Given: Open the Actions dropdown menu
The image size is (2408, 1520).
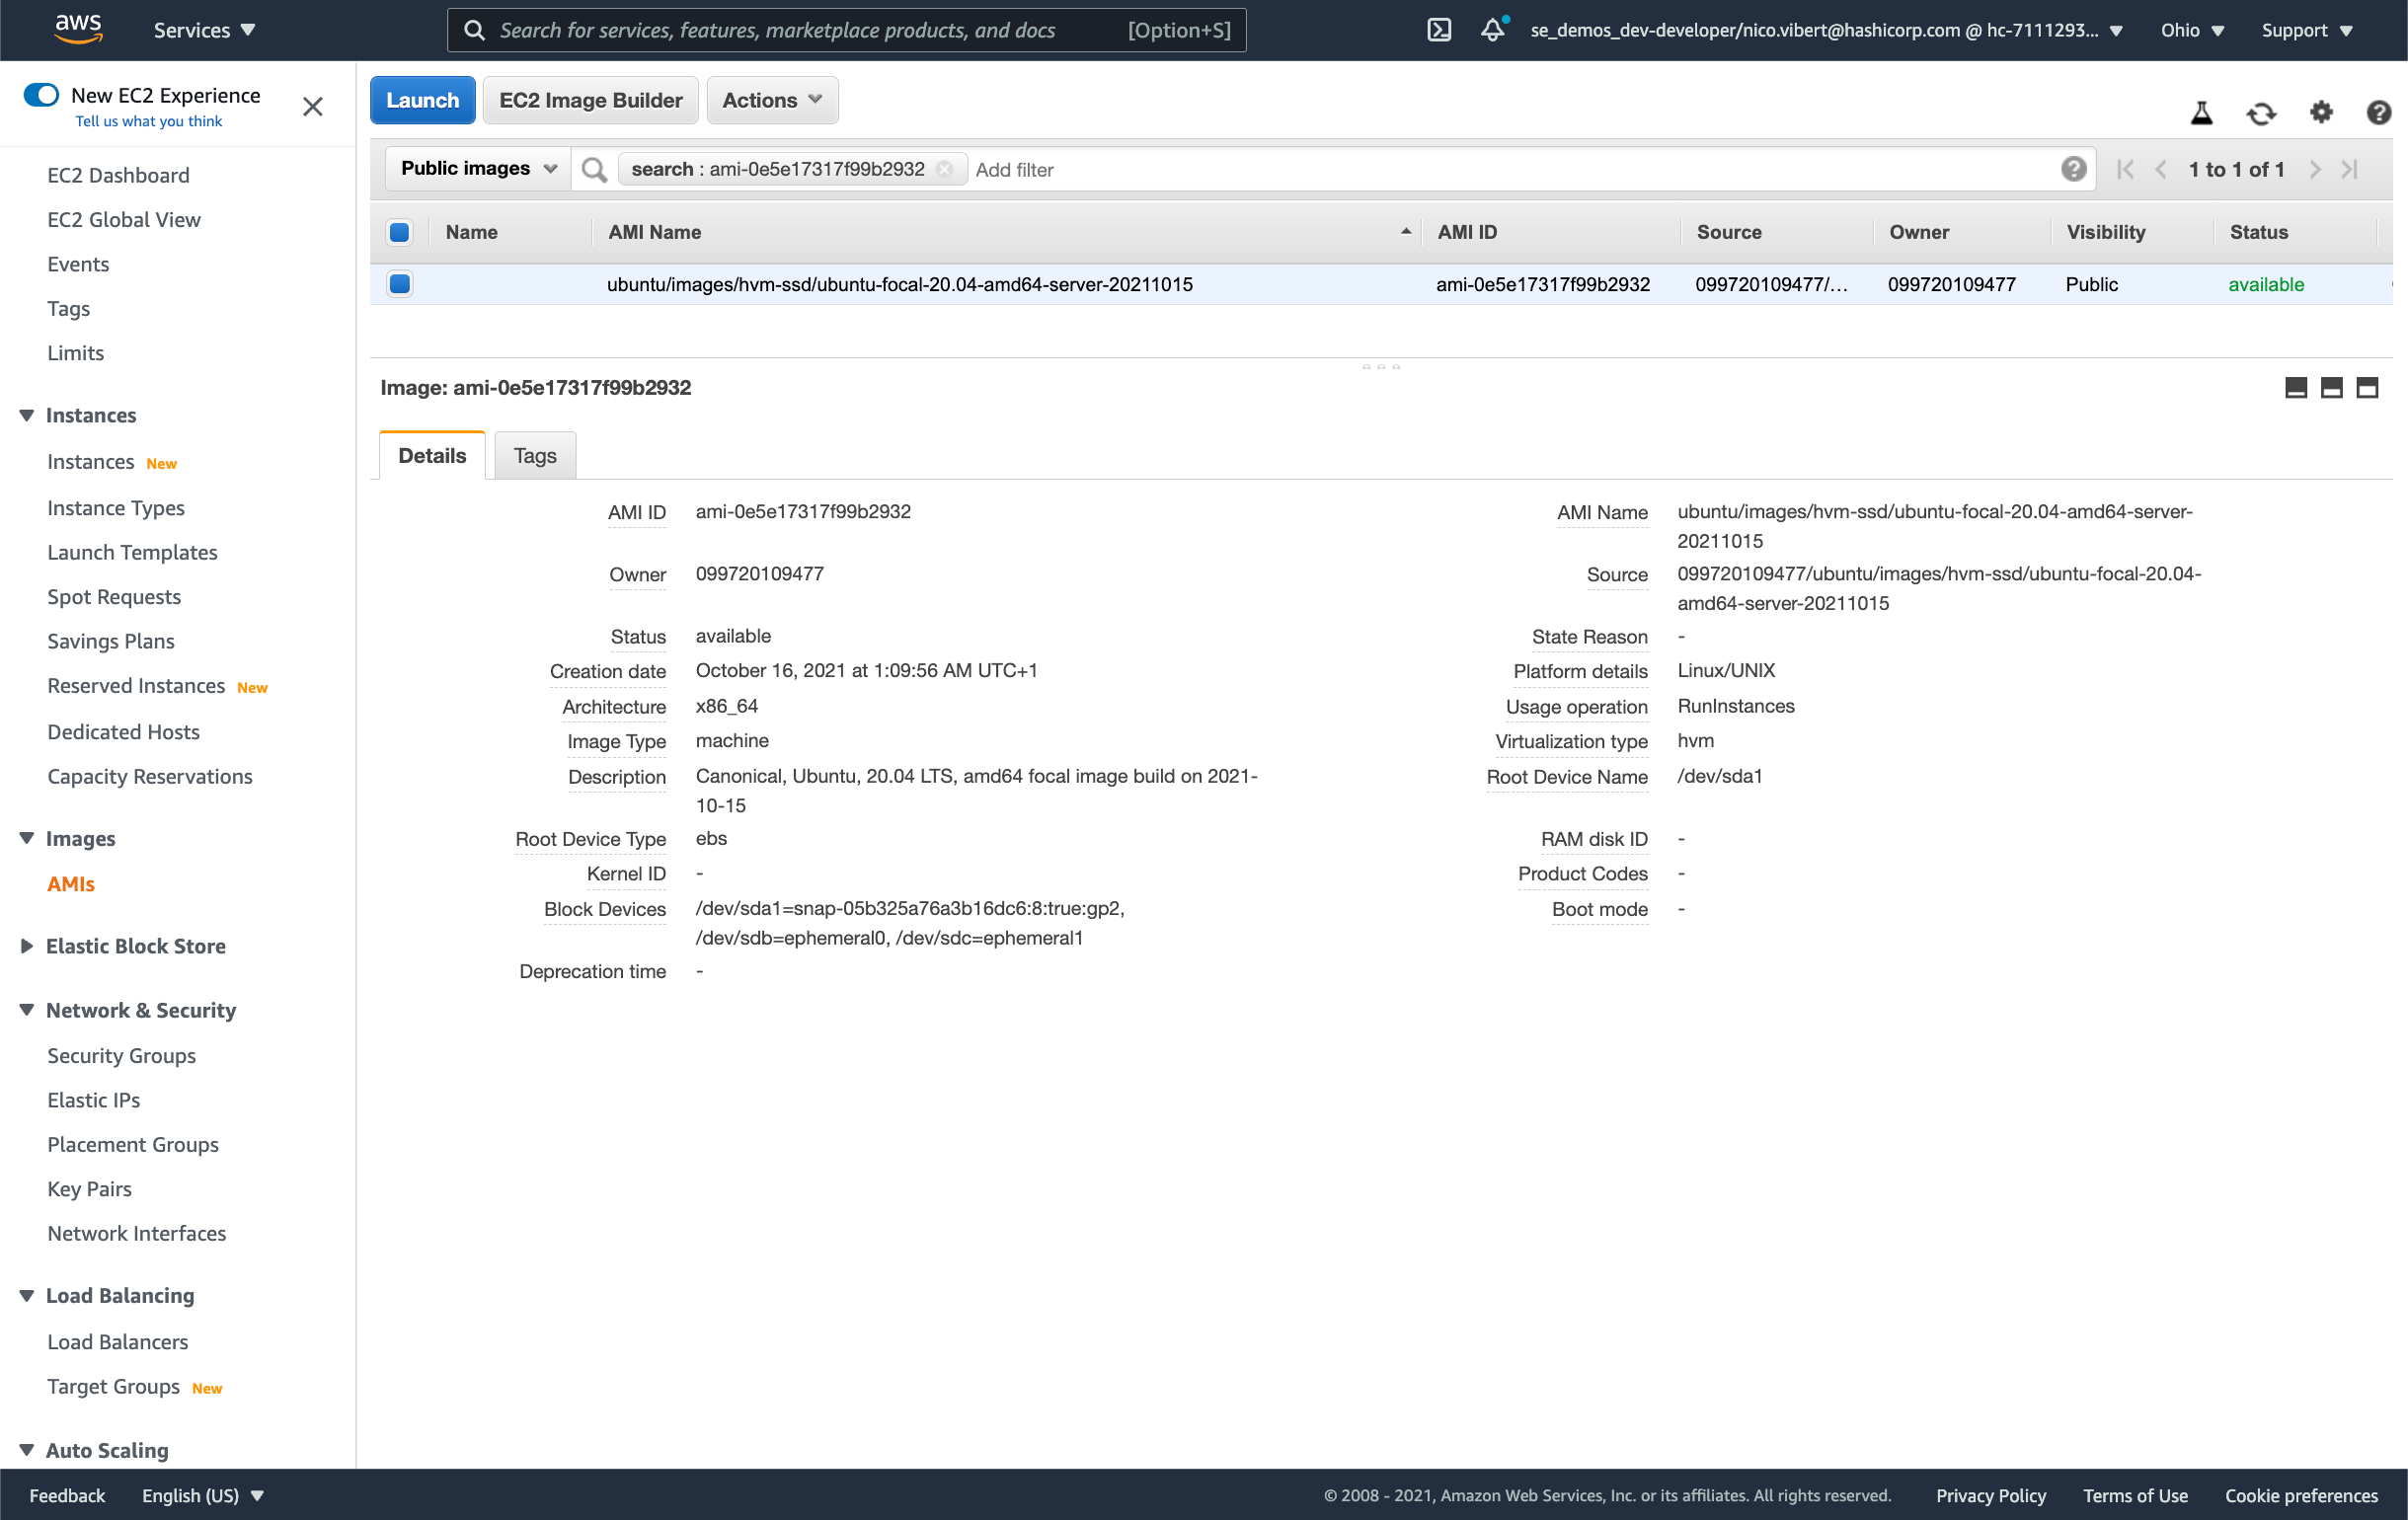Looking at the screenshot, I should point(771,100).
